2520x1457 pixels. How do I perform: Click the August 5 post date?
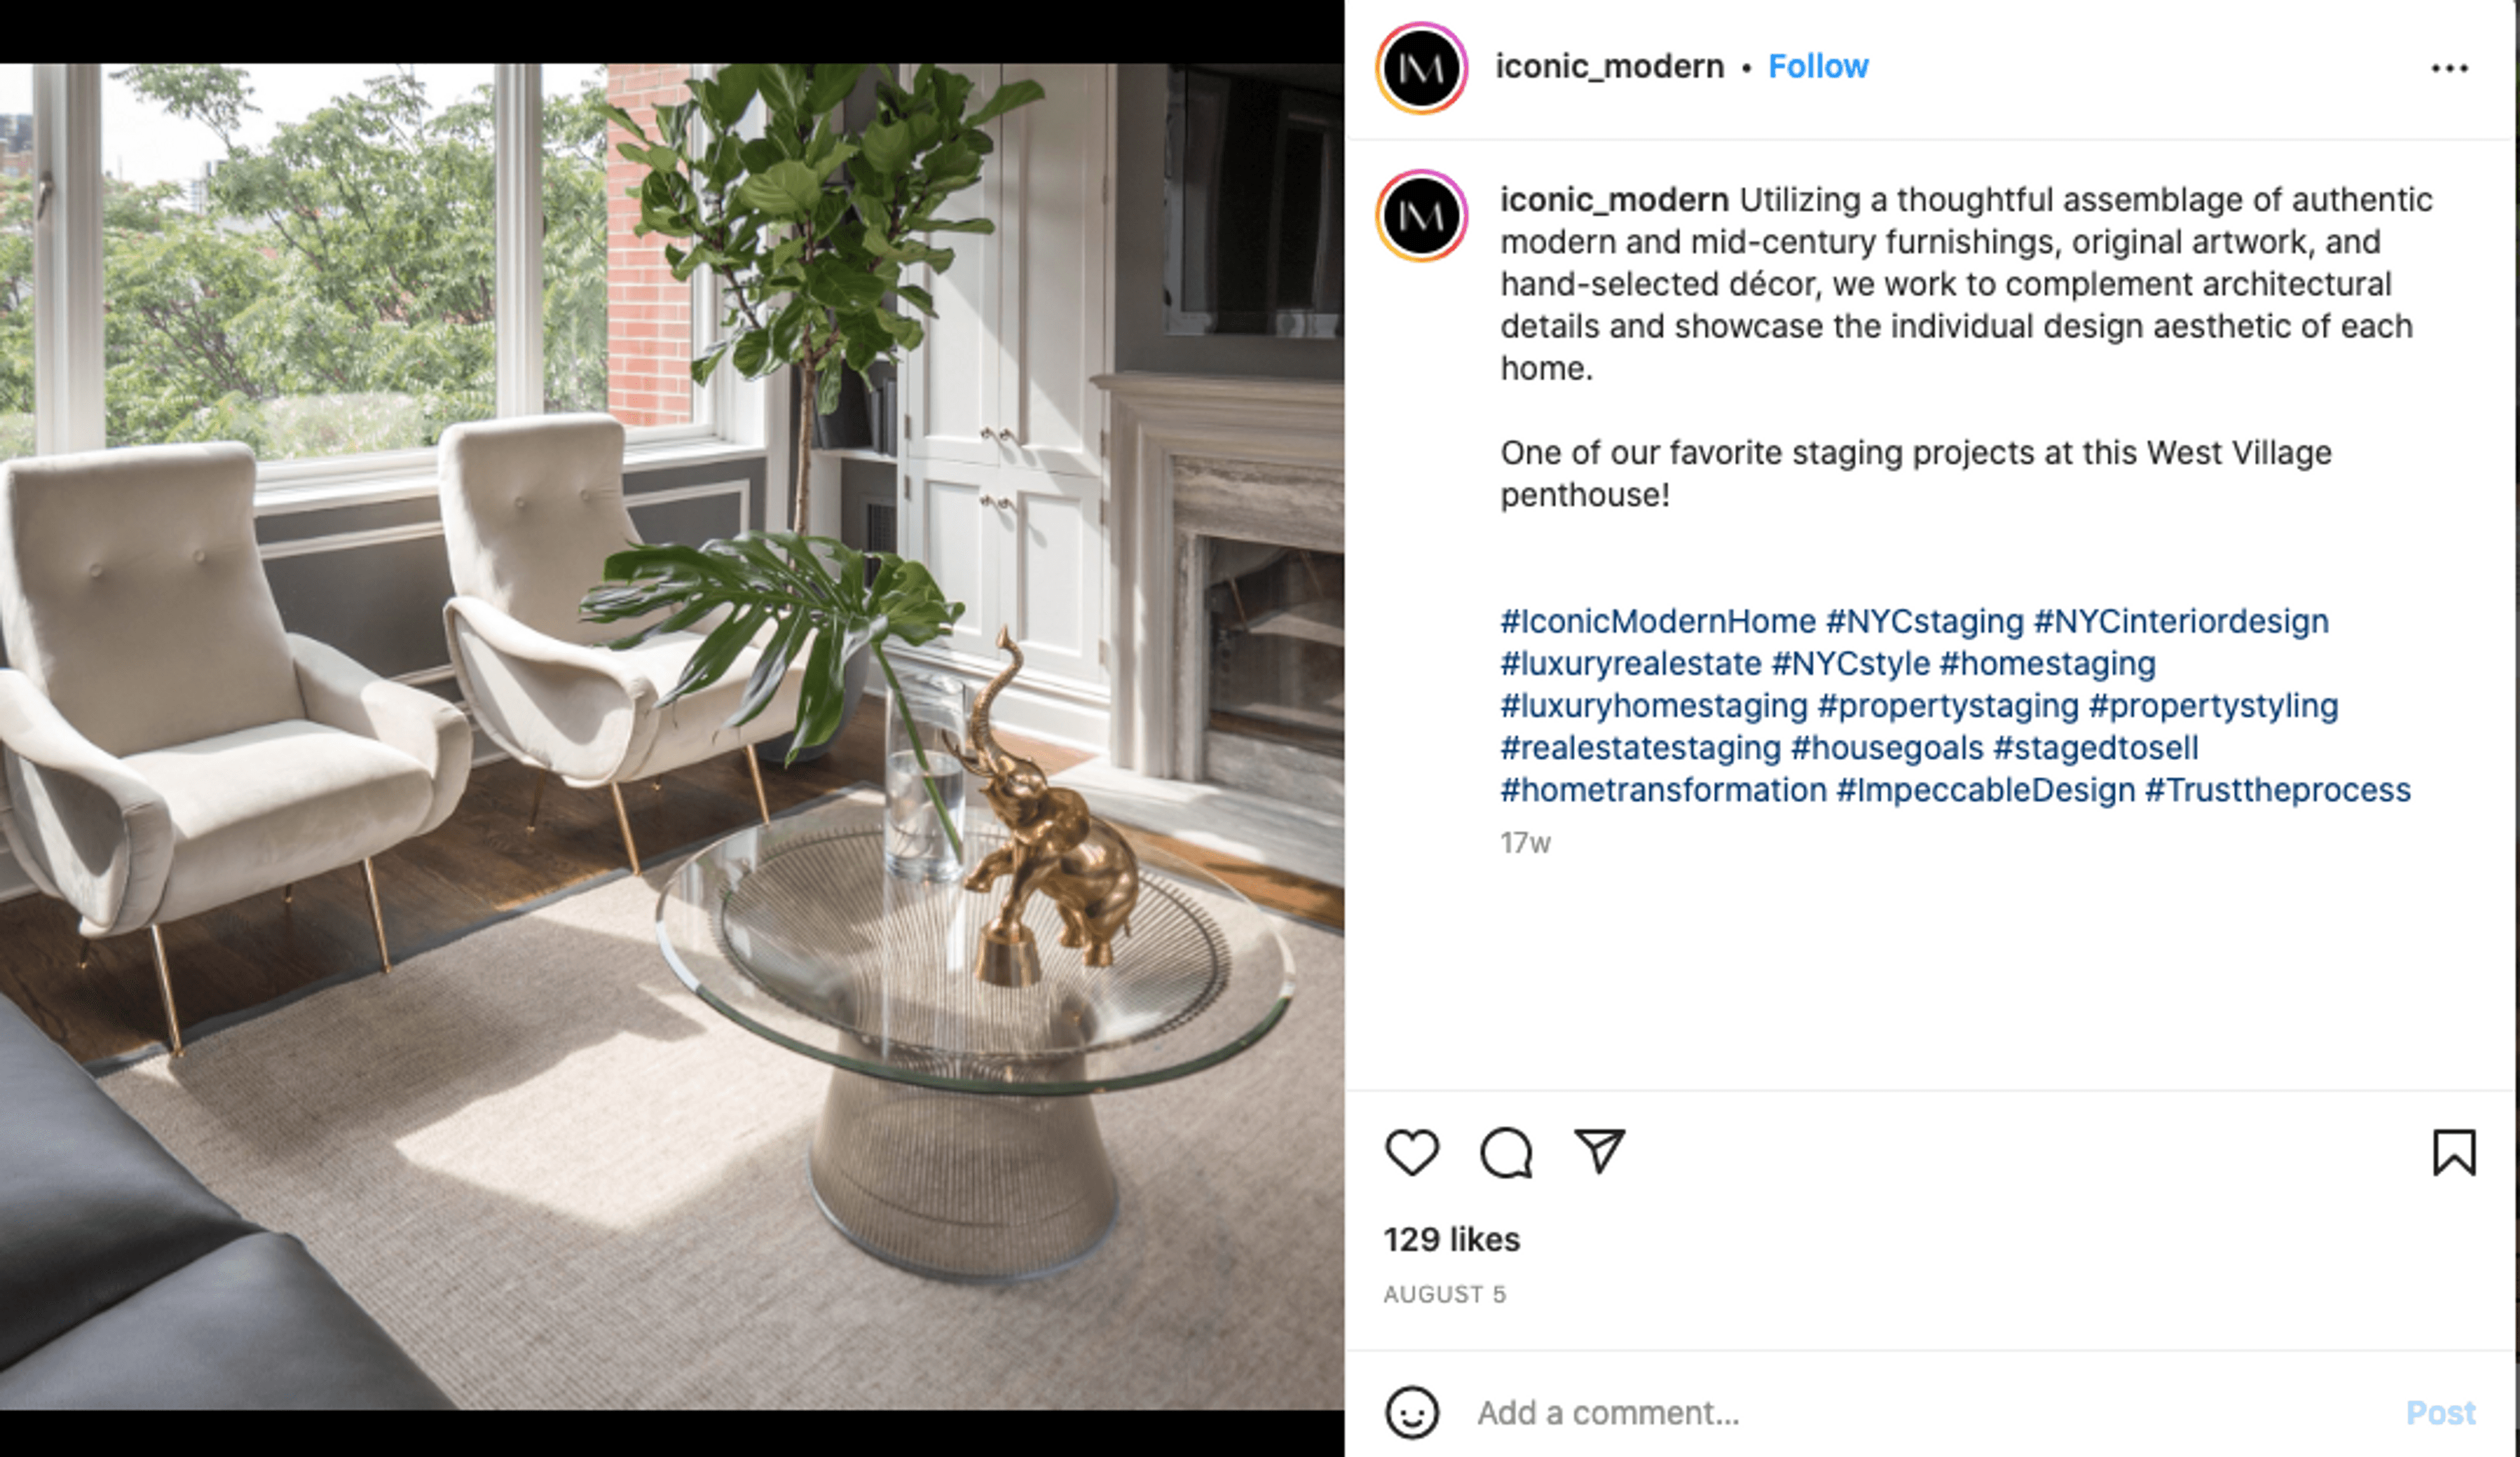point(1444,1294)
